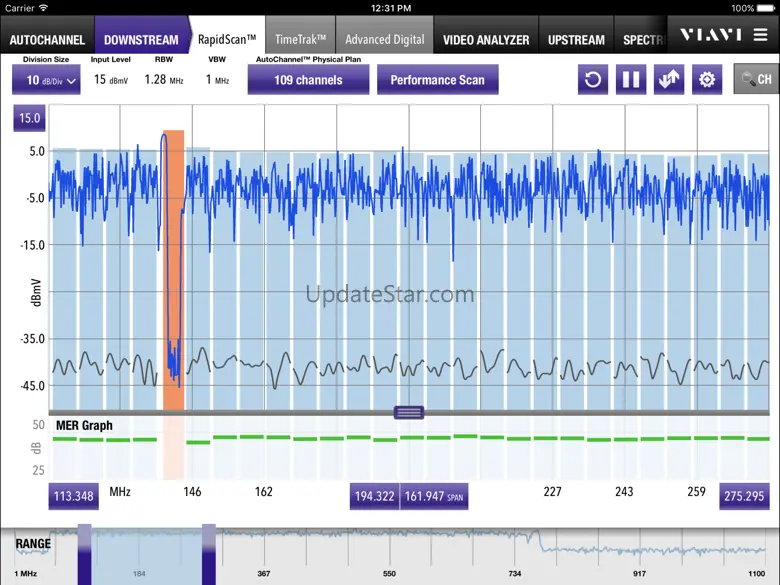Open the Advanced Digital tab
This screenshot has height=585, width=780.
385,40
